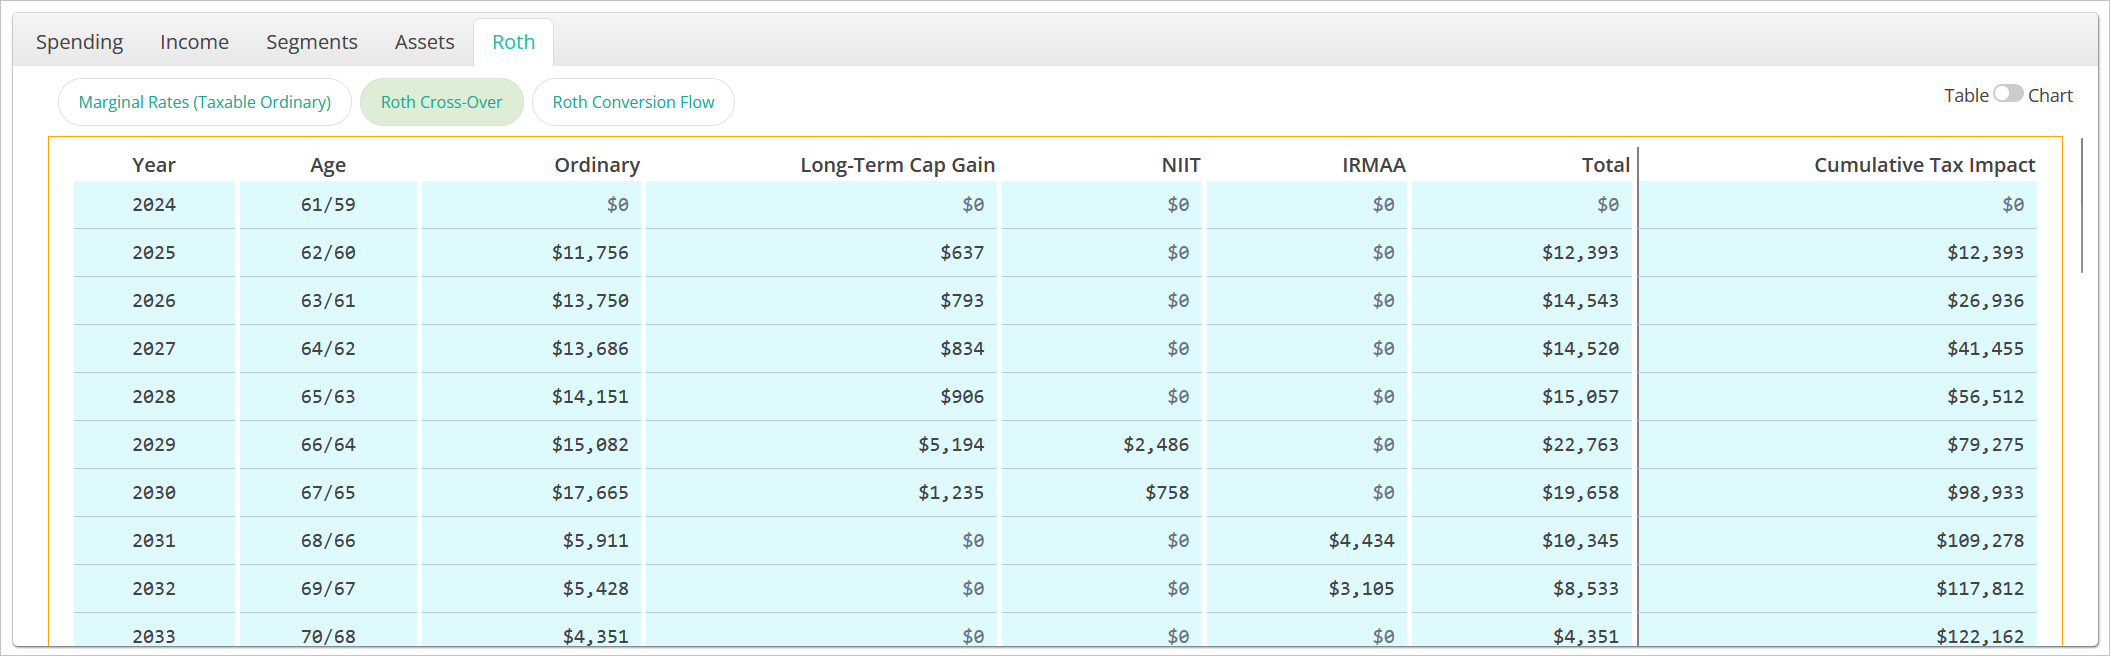Click the Ordinary column header
This screenshot has width=2110, height=656.
pyautogui.click(x=597, y=165)
